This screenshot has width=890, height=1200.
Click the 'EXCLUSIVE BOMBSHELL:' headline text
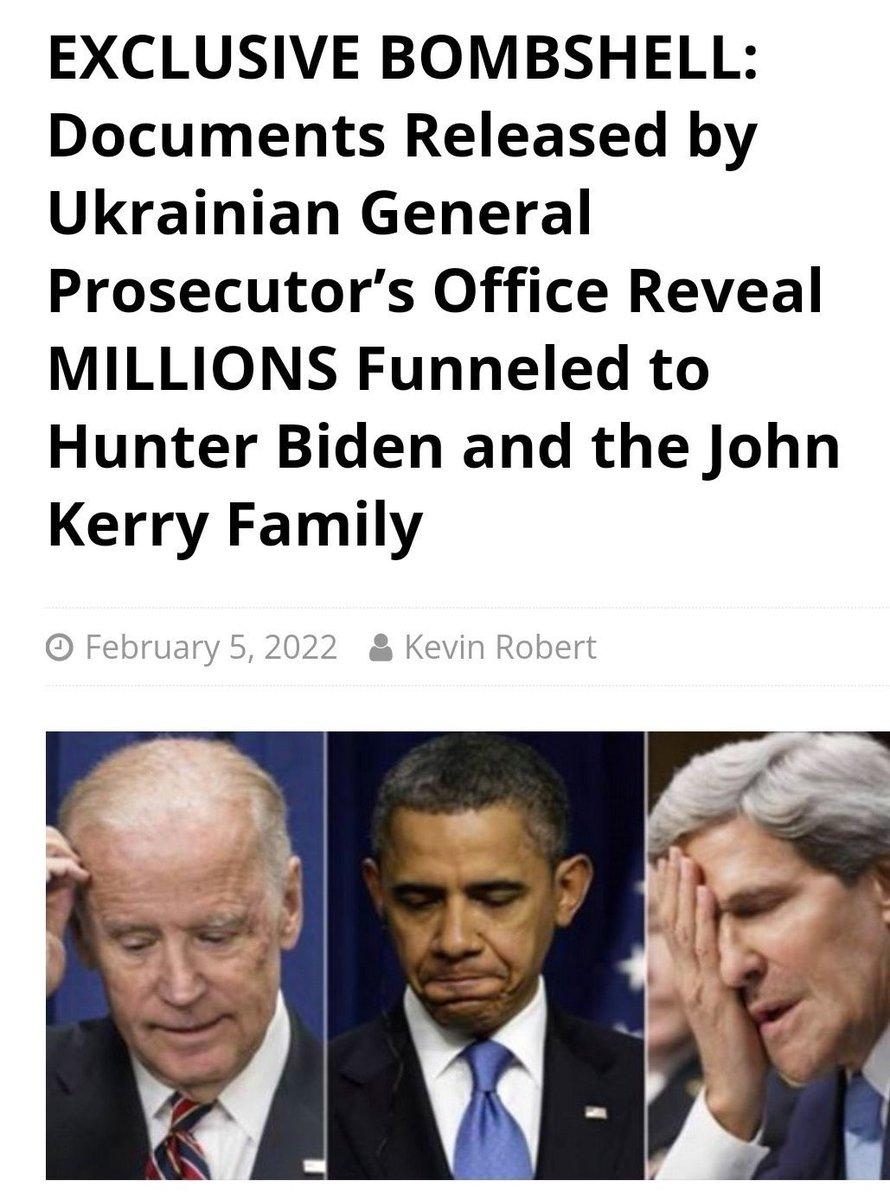(x=402, y=61)
